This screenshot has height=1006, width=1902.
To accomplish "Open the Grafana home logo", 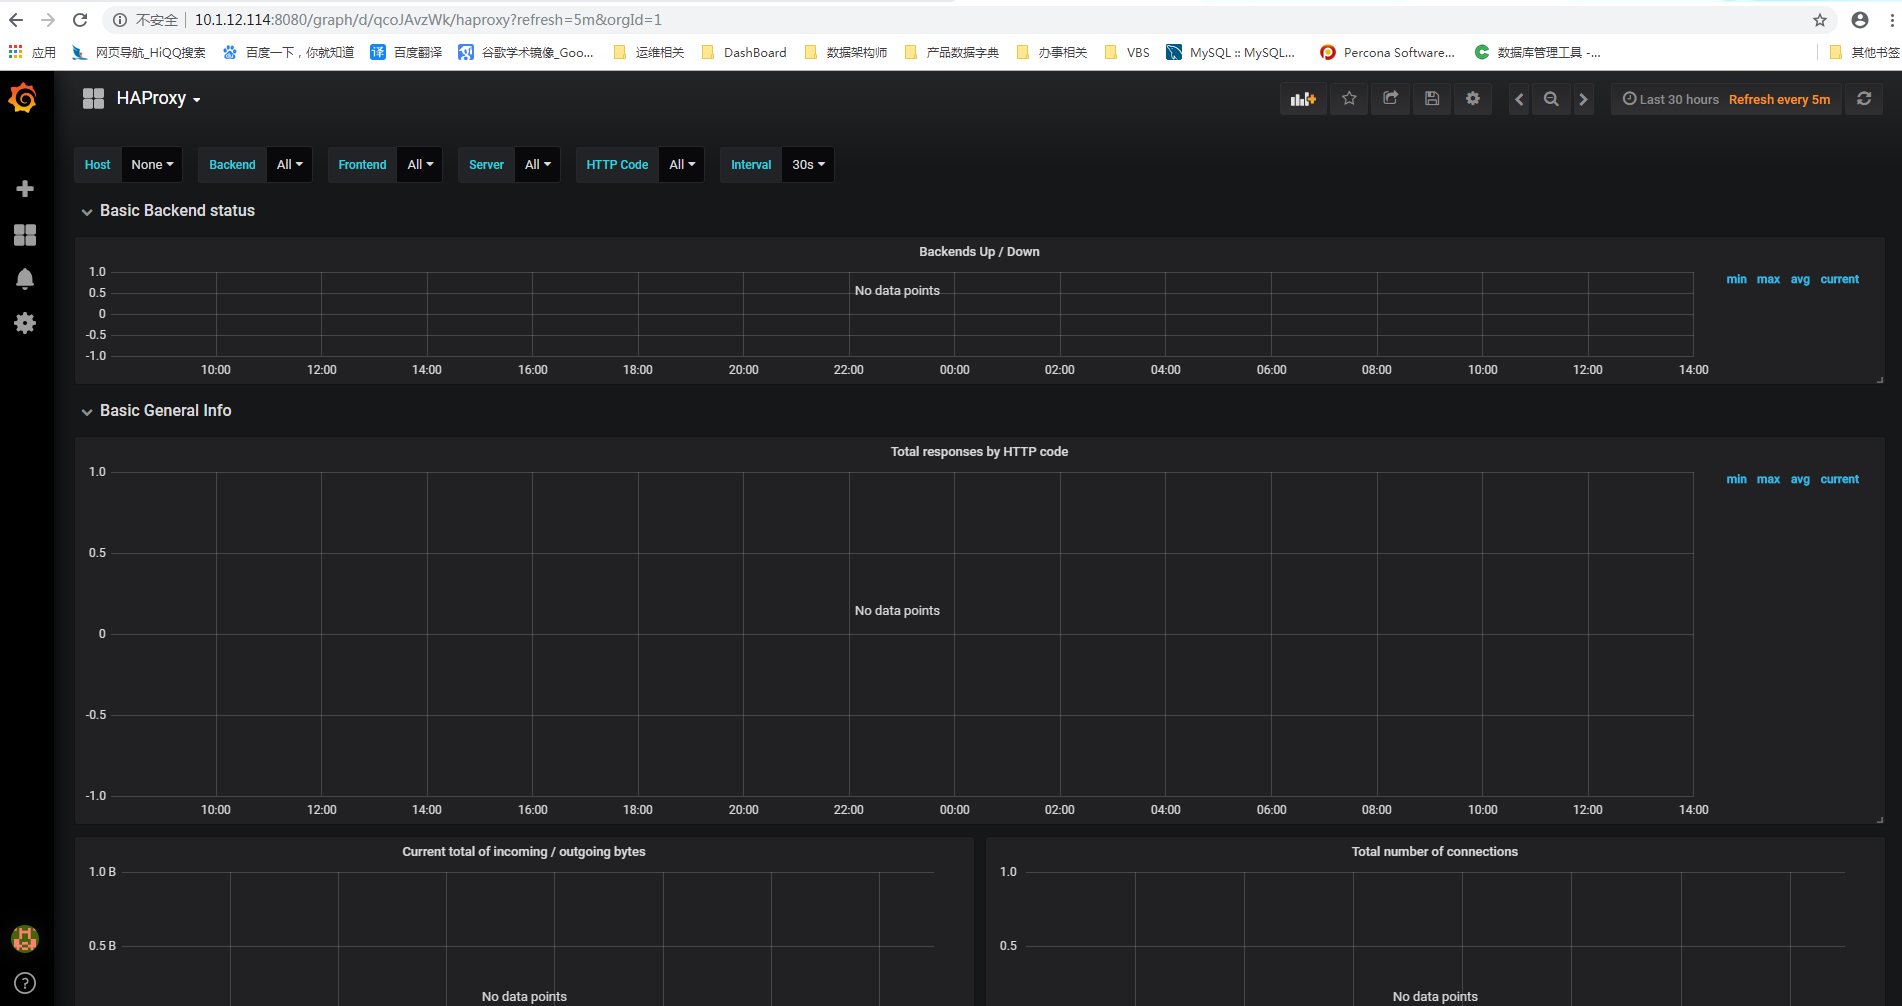I will tap(23, 98).
